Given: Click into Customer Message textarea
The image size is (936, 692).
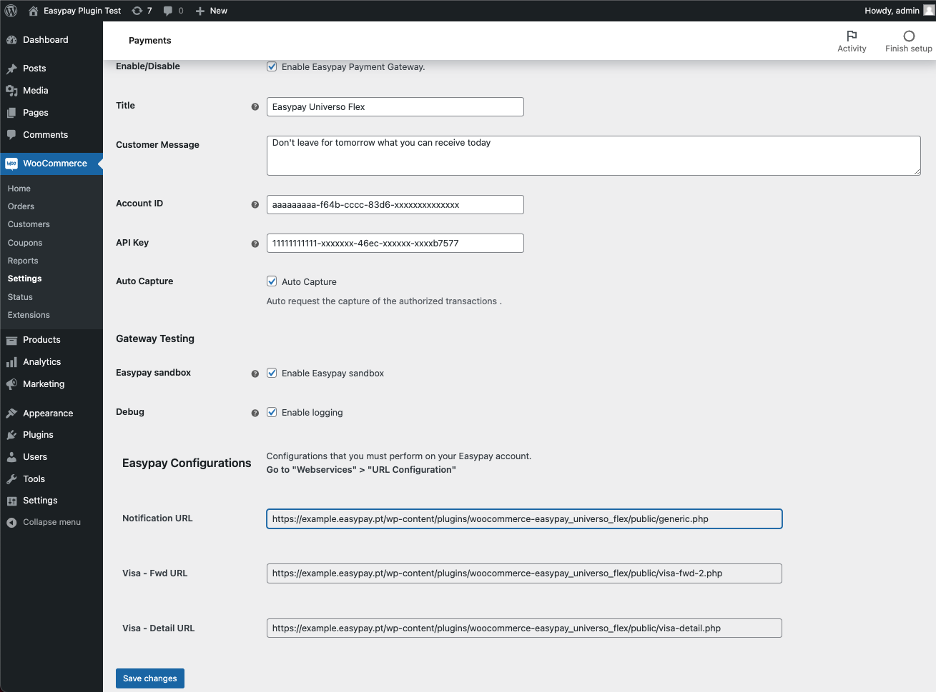Looking at the screenshot, I should tap(593, 156).
